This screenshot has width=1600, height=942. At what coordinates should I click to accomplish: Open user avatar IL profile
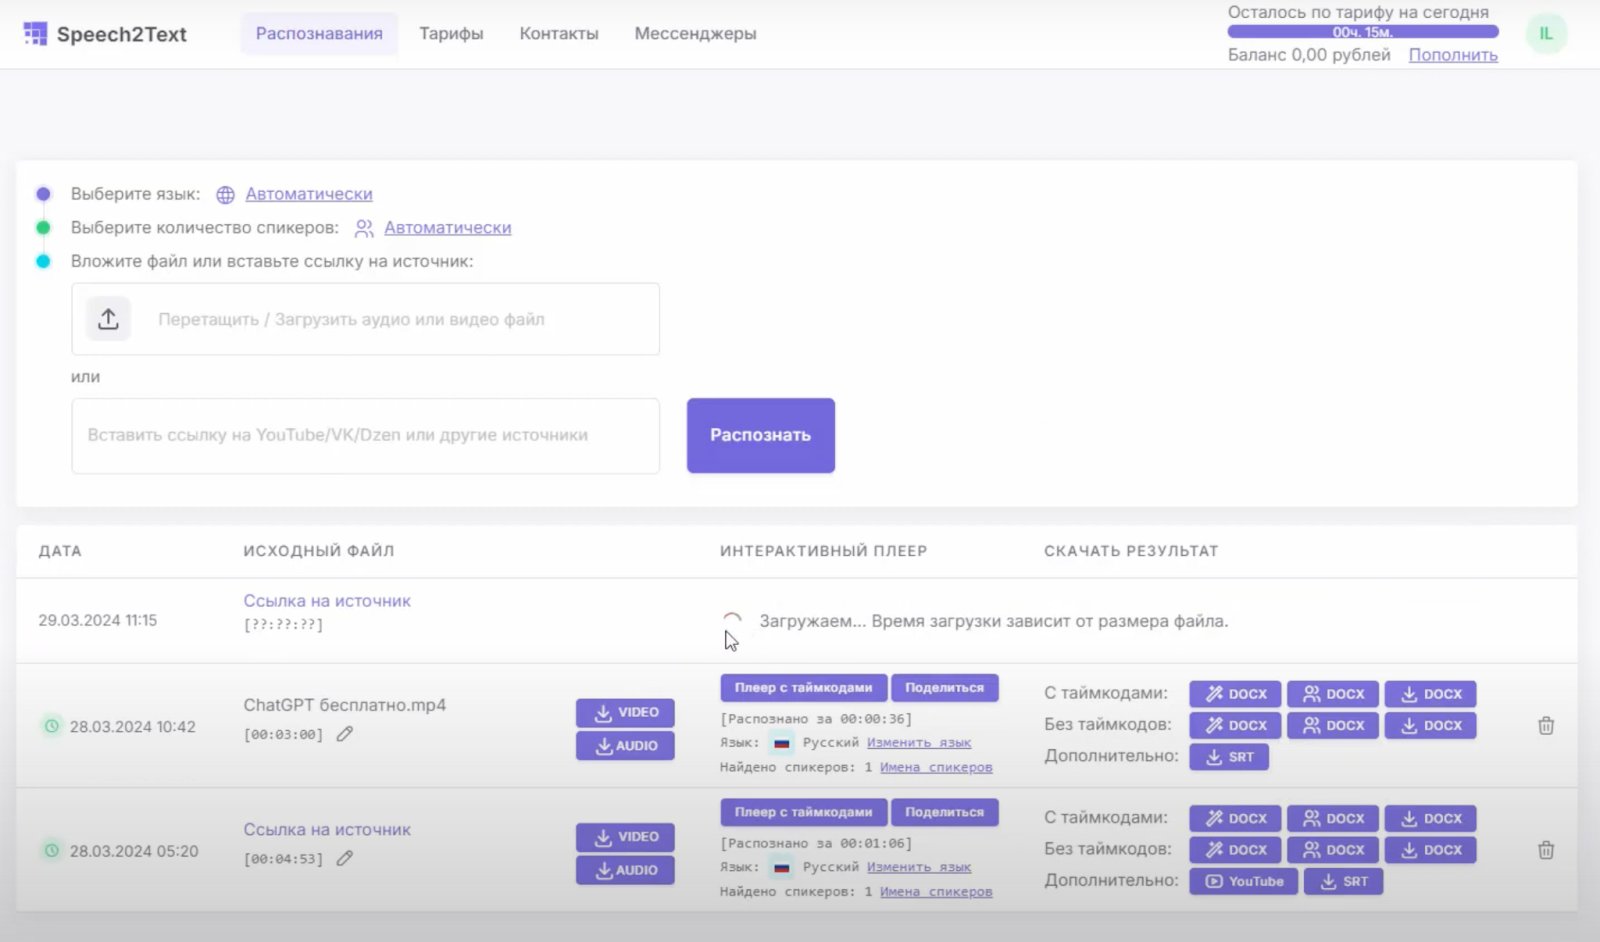pos(1545,34)
